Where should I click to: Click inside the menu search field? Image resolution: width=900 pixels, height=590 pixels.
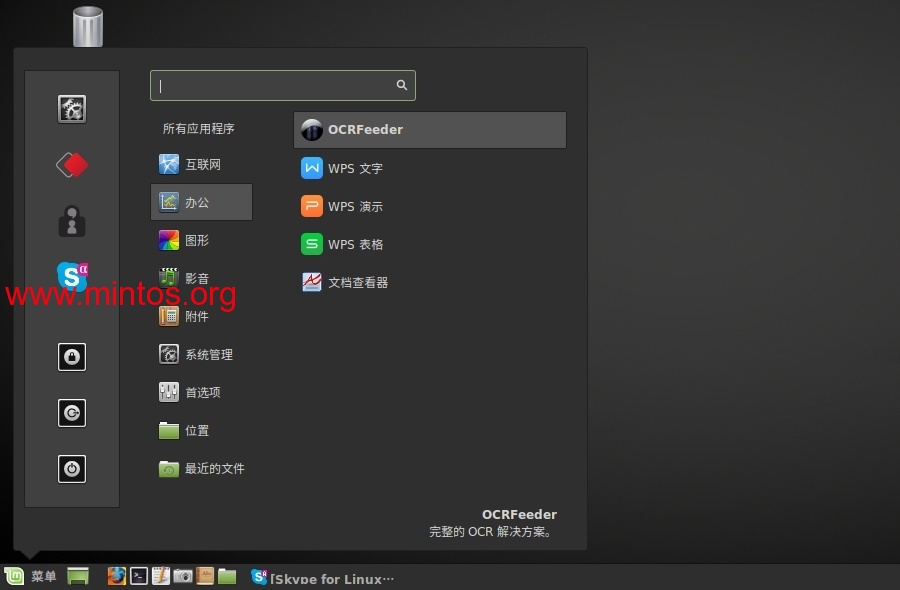pyautogui.click(x=283, y=86)
